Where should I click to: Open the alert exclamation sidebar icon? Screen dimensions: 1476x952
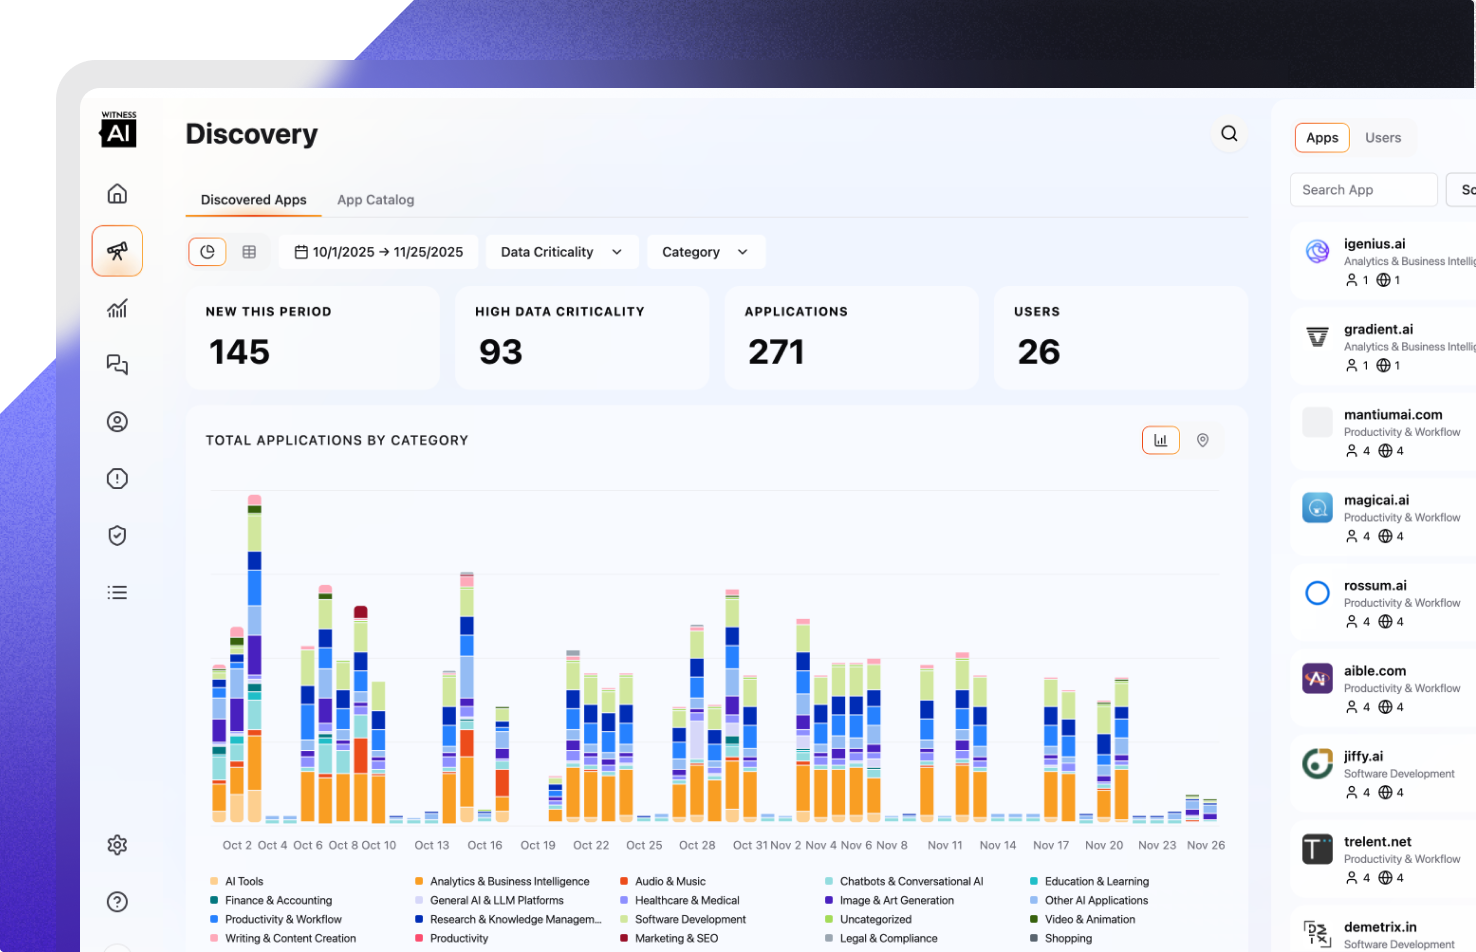pyautogui.click(x=117, y=479)
